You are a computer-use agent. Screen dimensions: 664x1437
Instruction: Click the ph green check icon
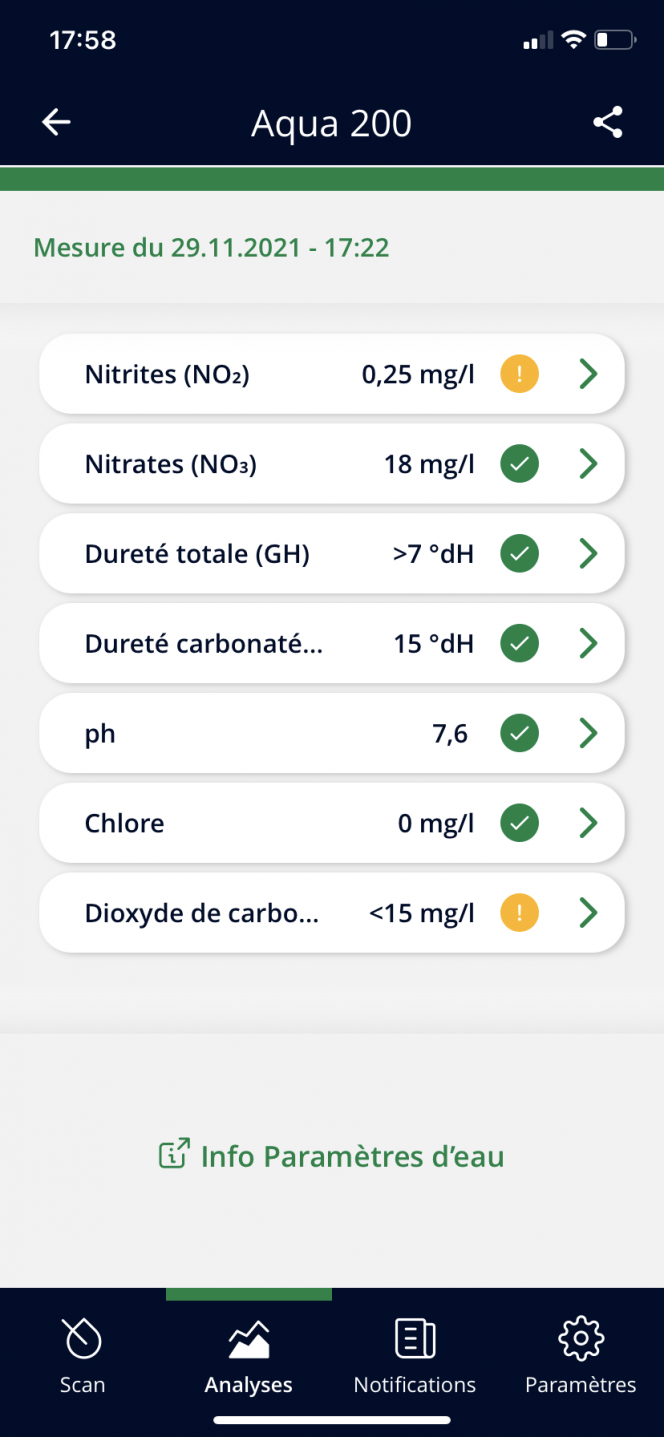tap(519, 733)
